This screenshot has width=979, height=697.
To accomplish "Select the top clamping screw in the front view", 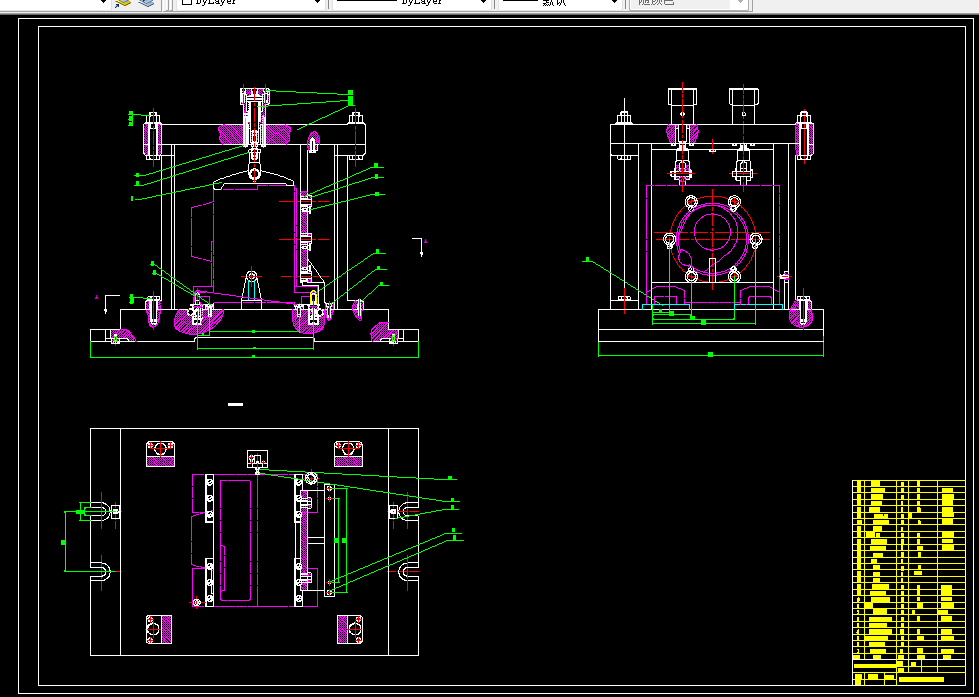I will (254, 116).
